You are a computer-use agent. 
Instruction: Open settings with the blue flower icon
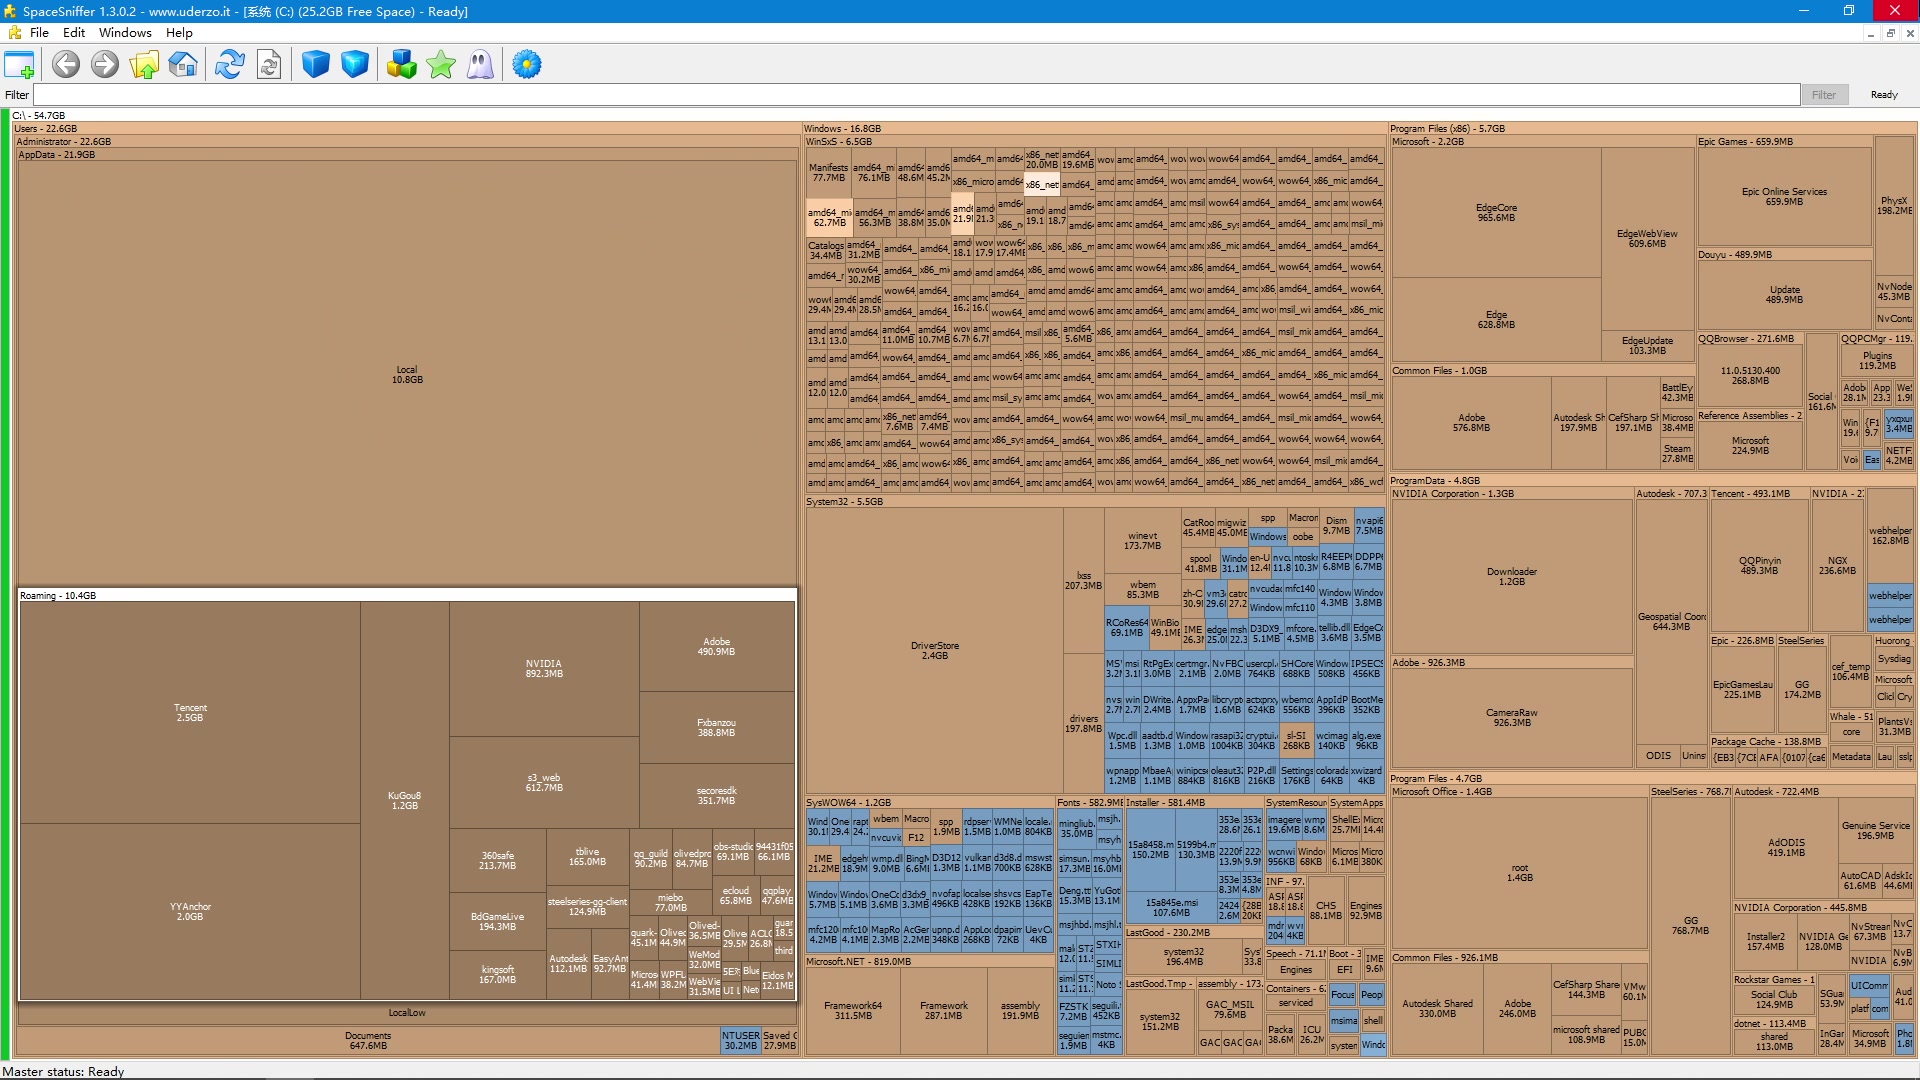[527, 65]
